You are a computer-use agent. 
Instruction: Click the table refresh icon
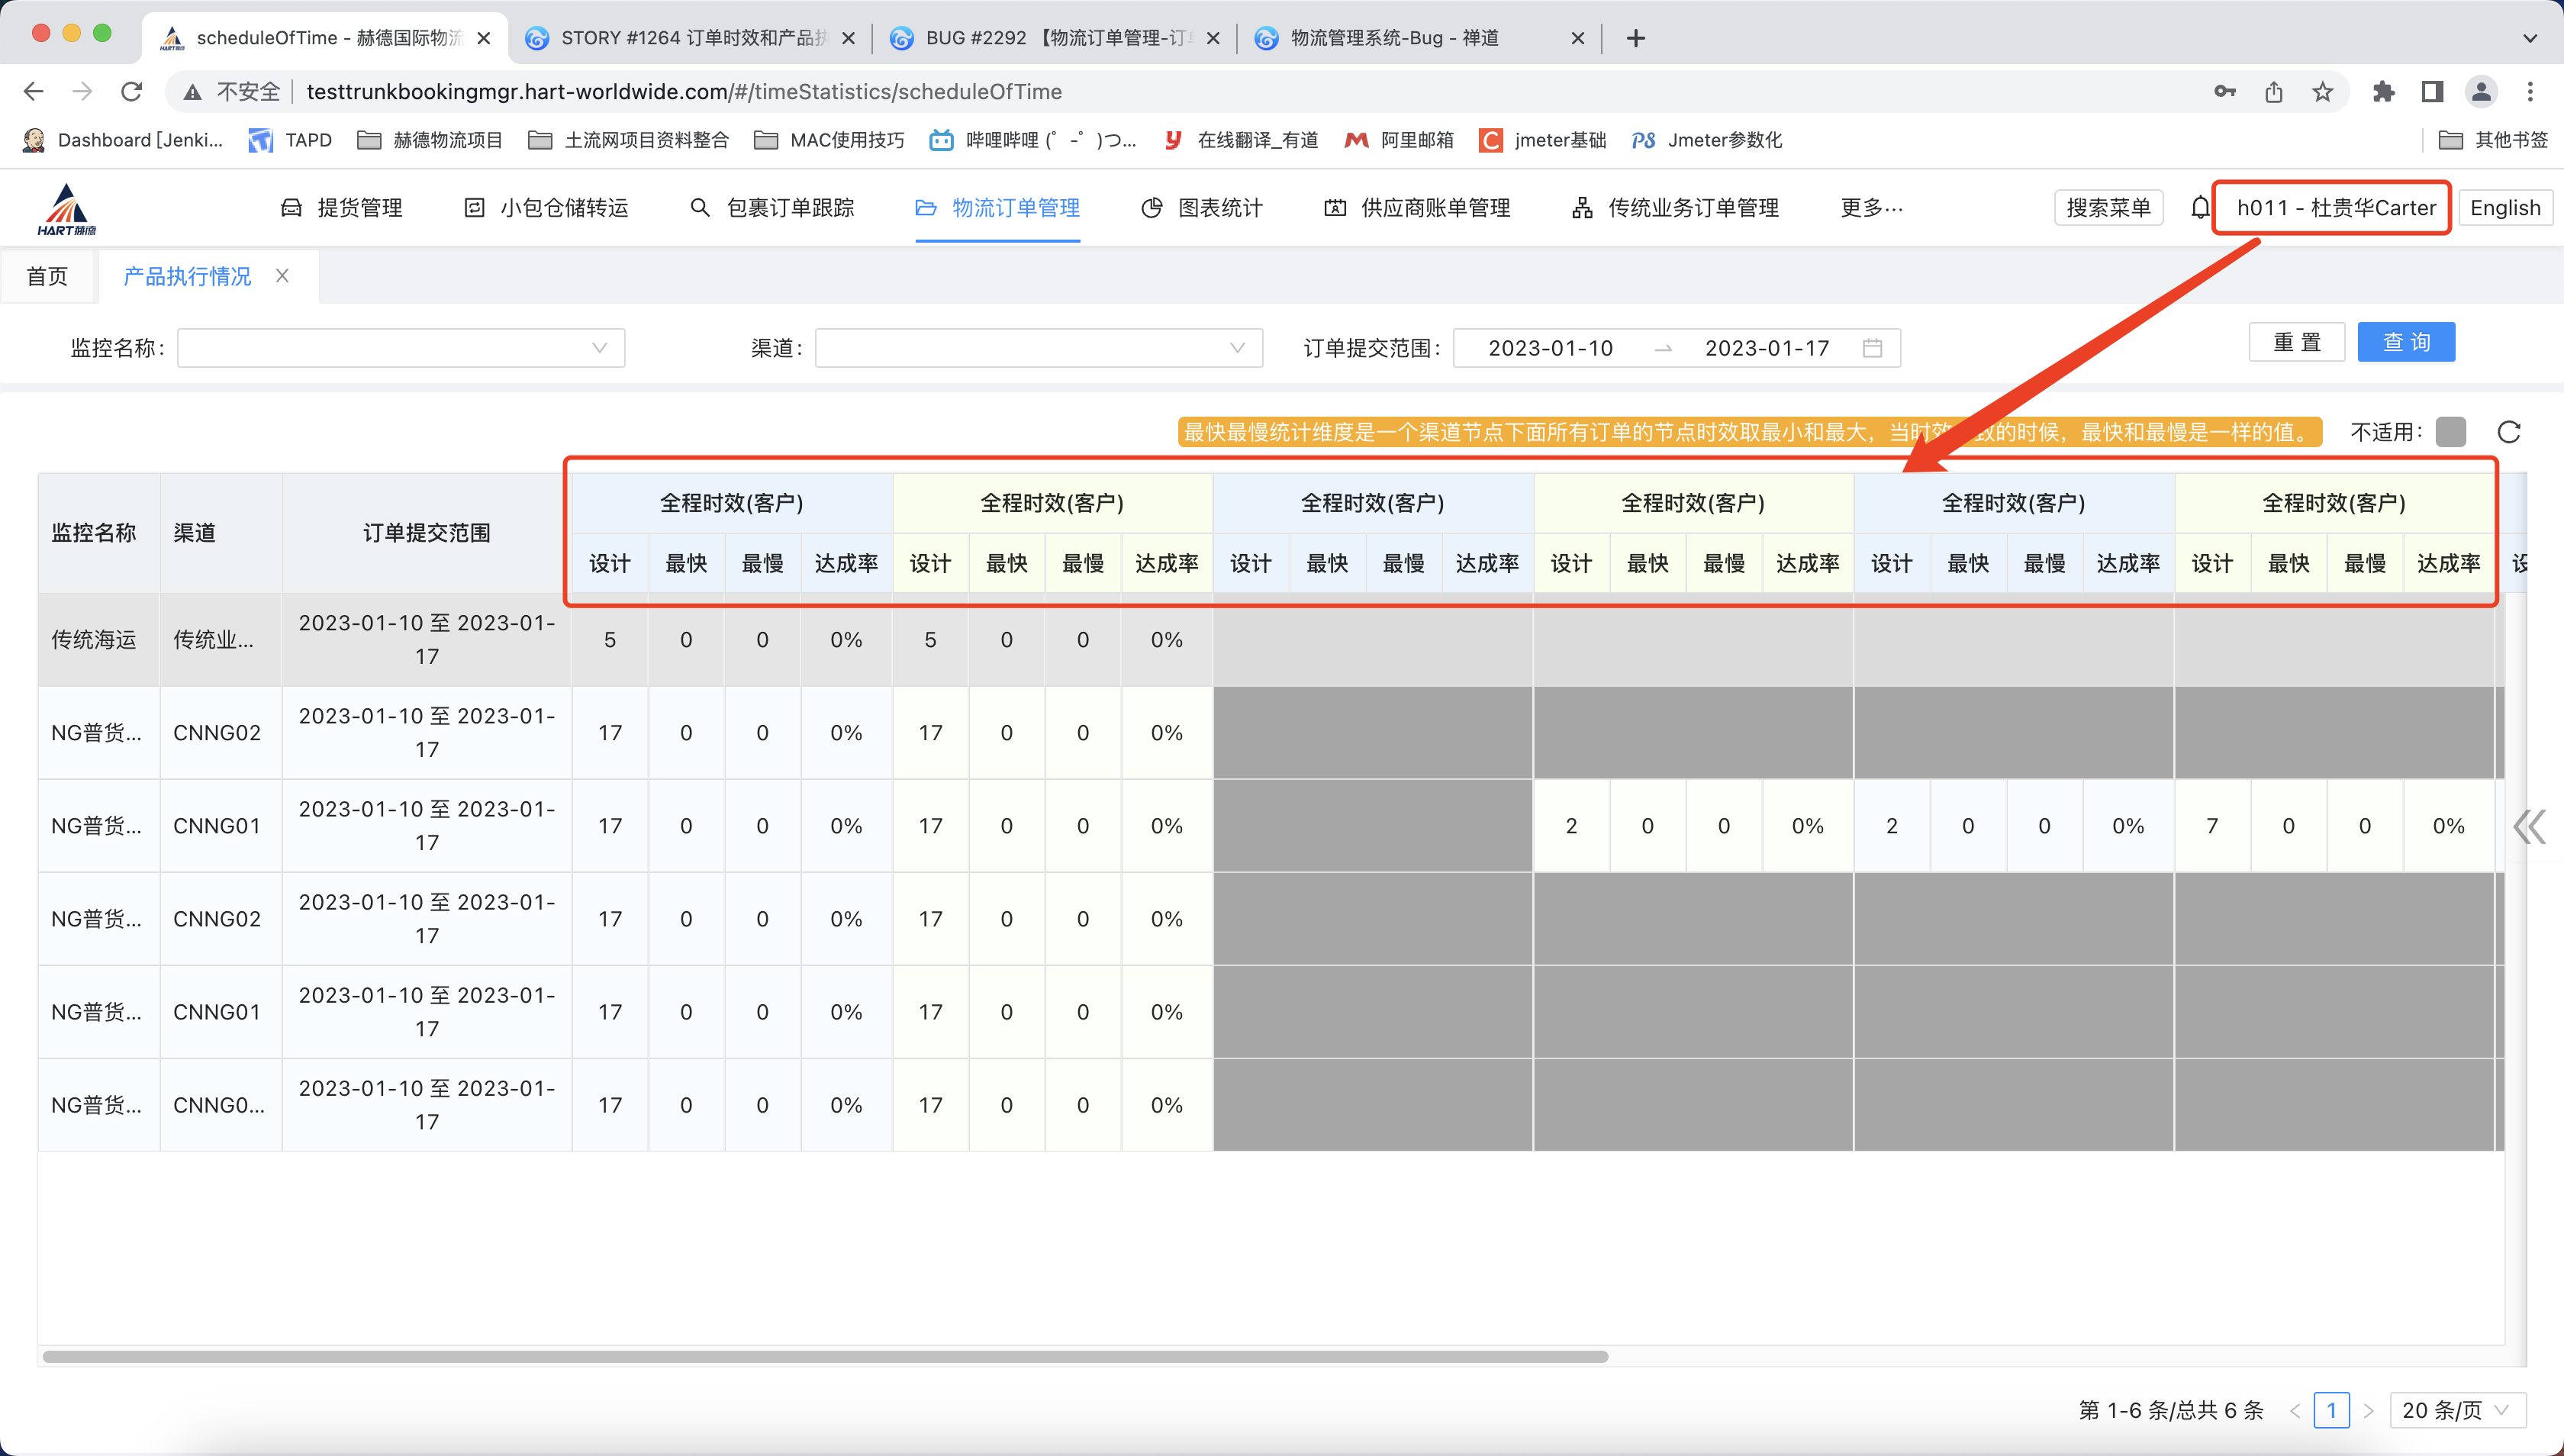[x=2508, y=432]
